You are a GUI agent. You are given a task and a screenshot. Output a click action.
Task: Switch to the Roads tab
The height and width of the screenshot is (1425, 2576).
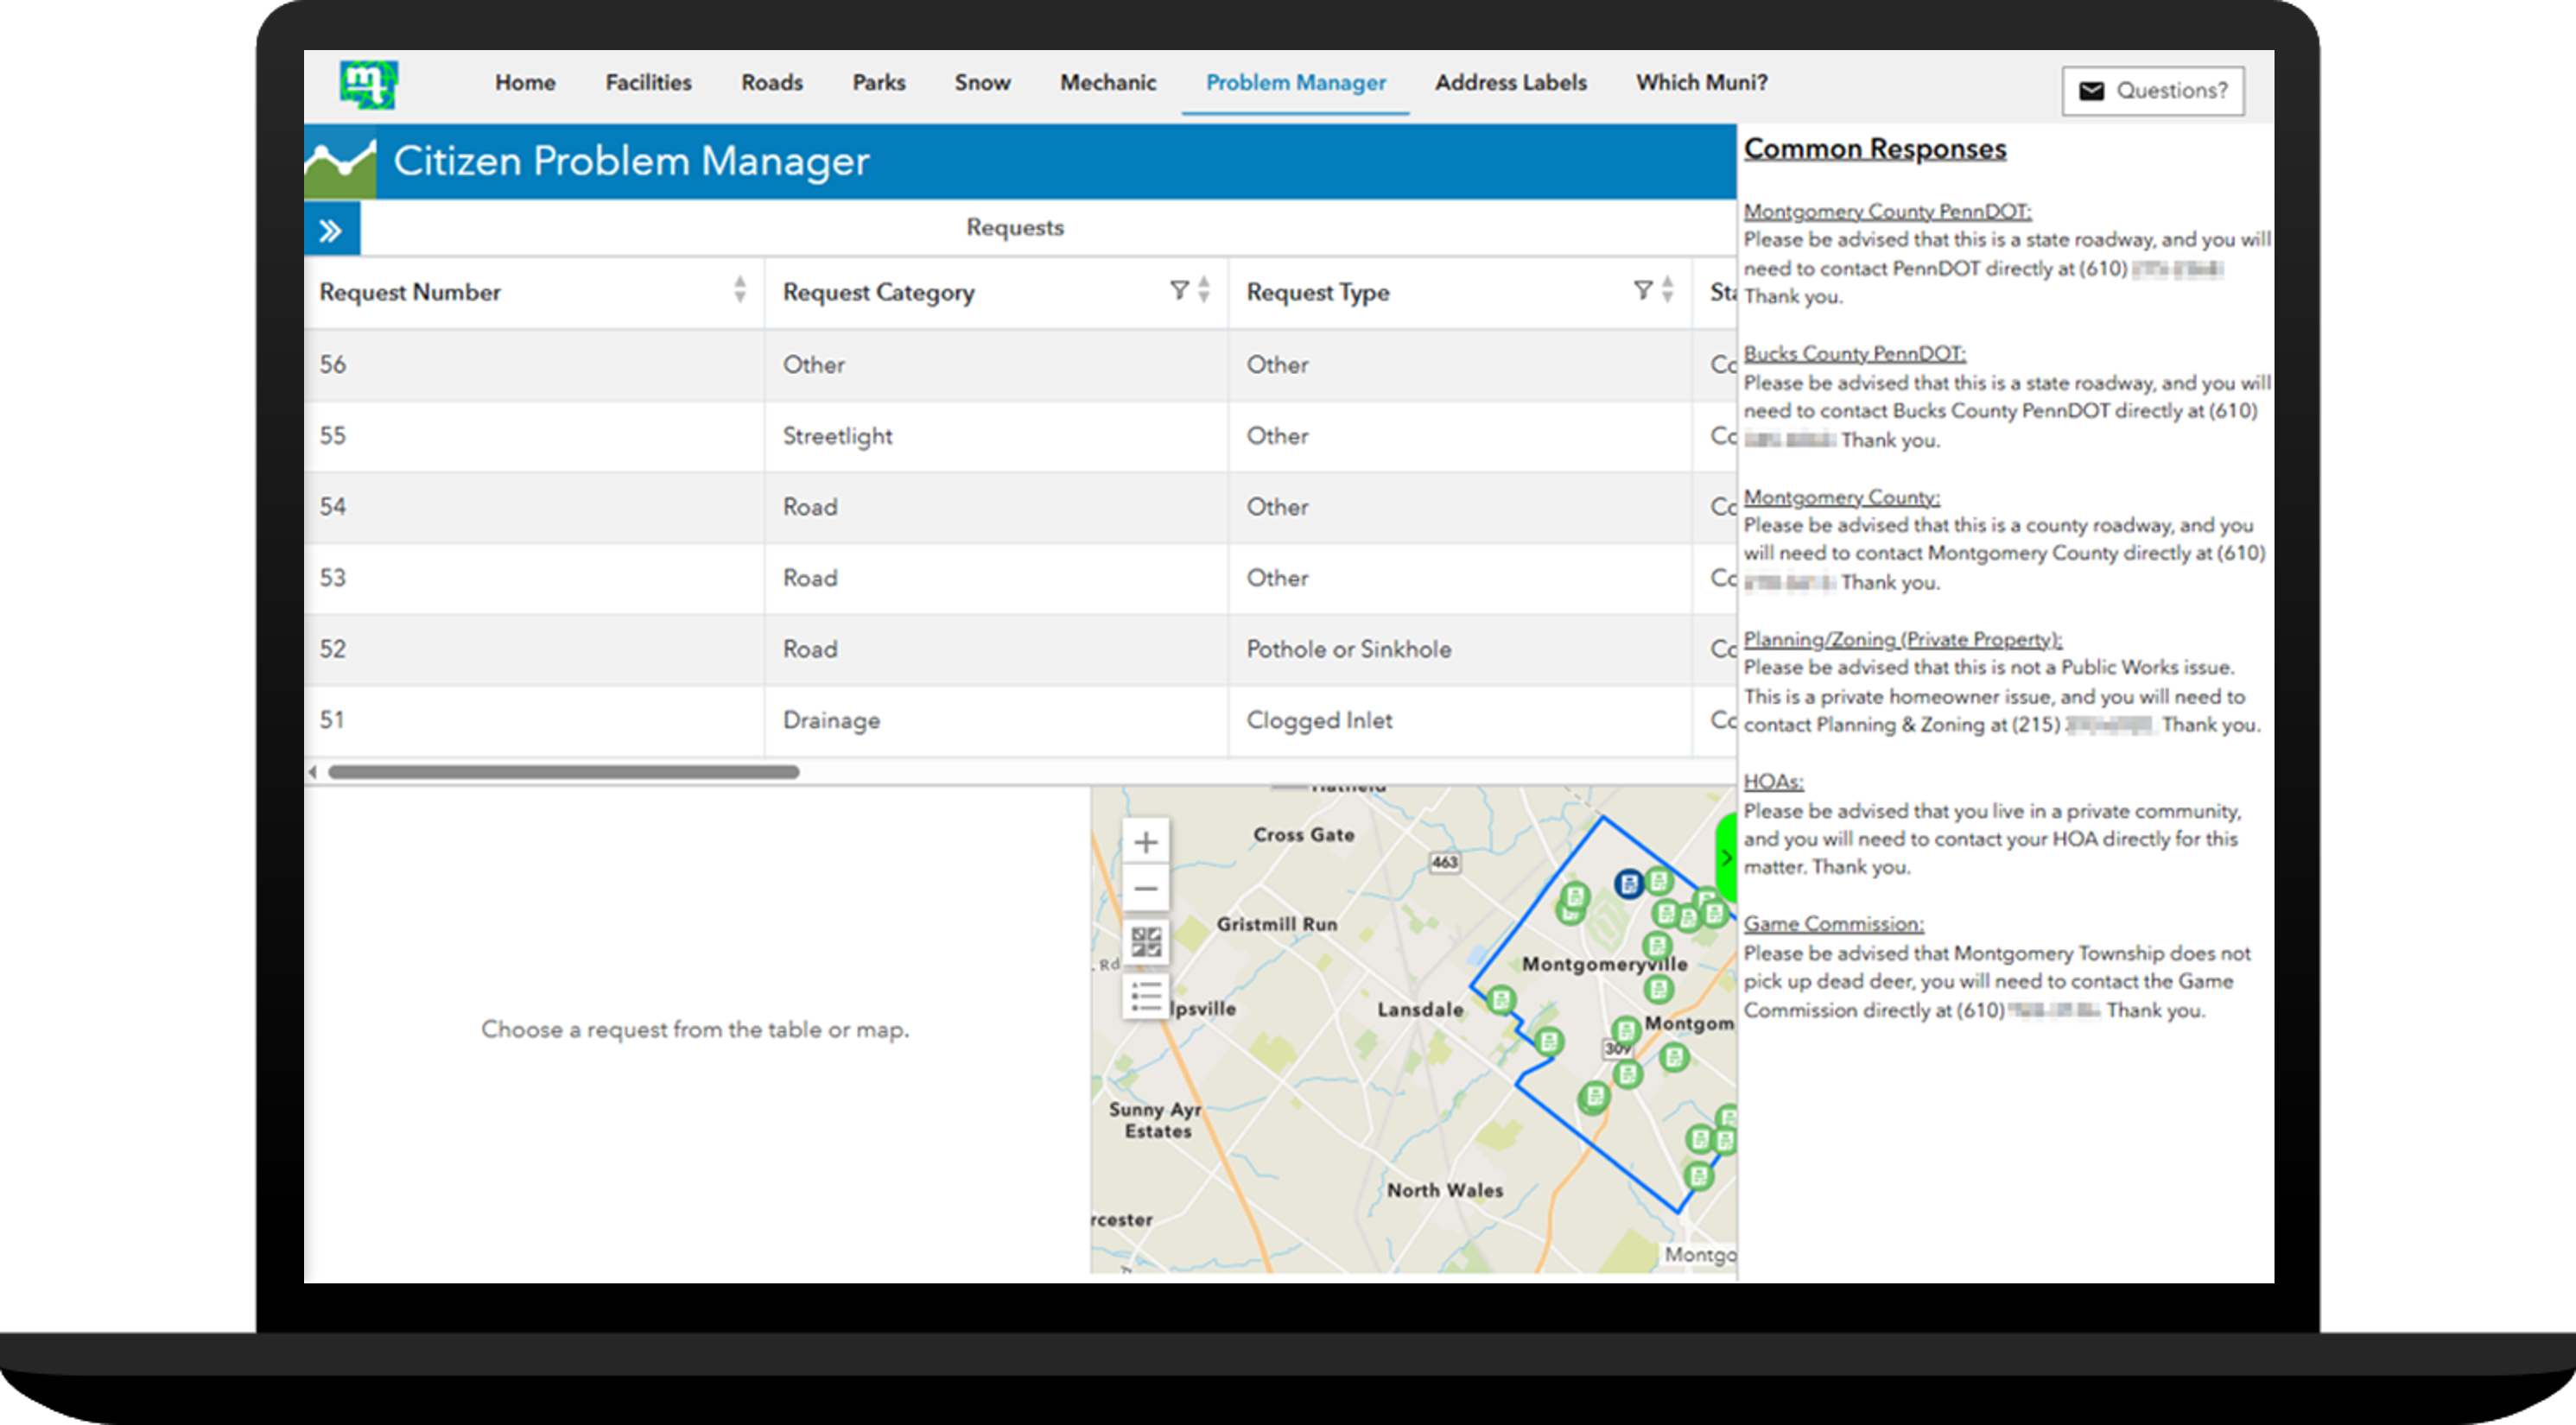771,83
